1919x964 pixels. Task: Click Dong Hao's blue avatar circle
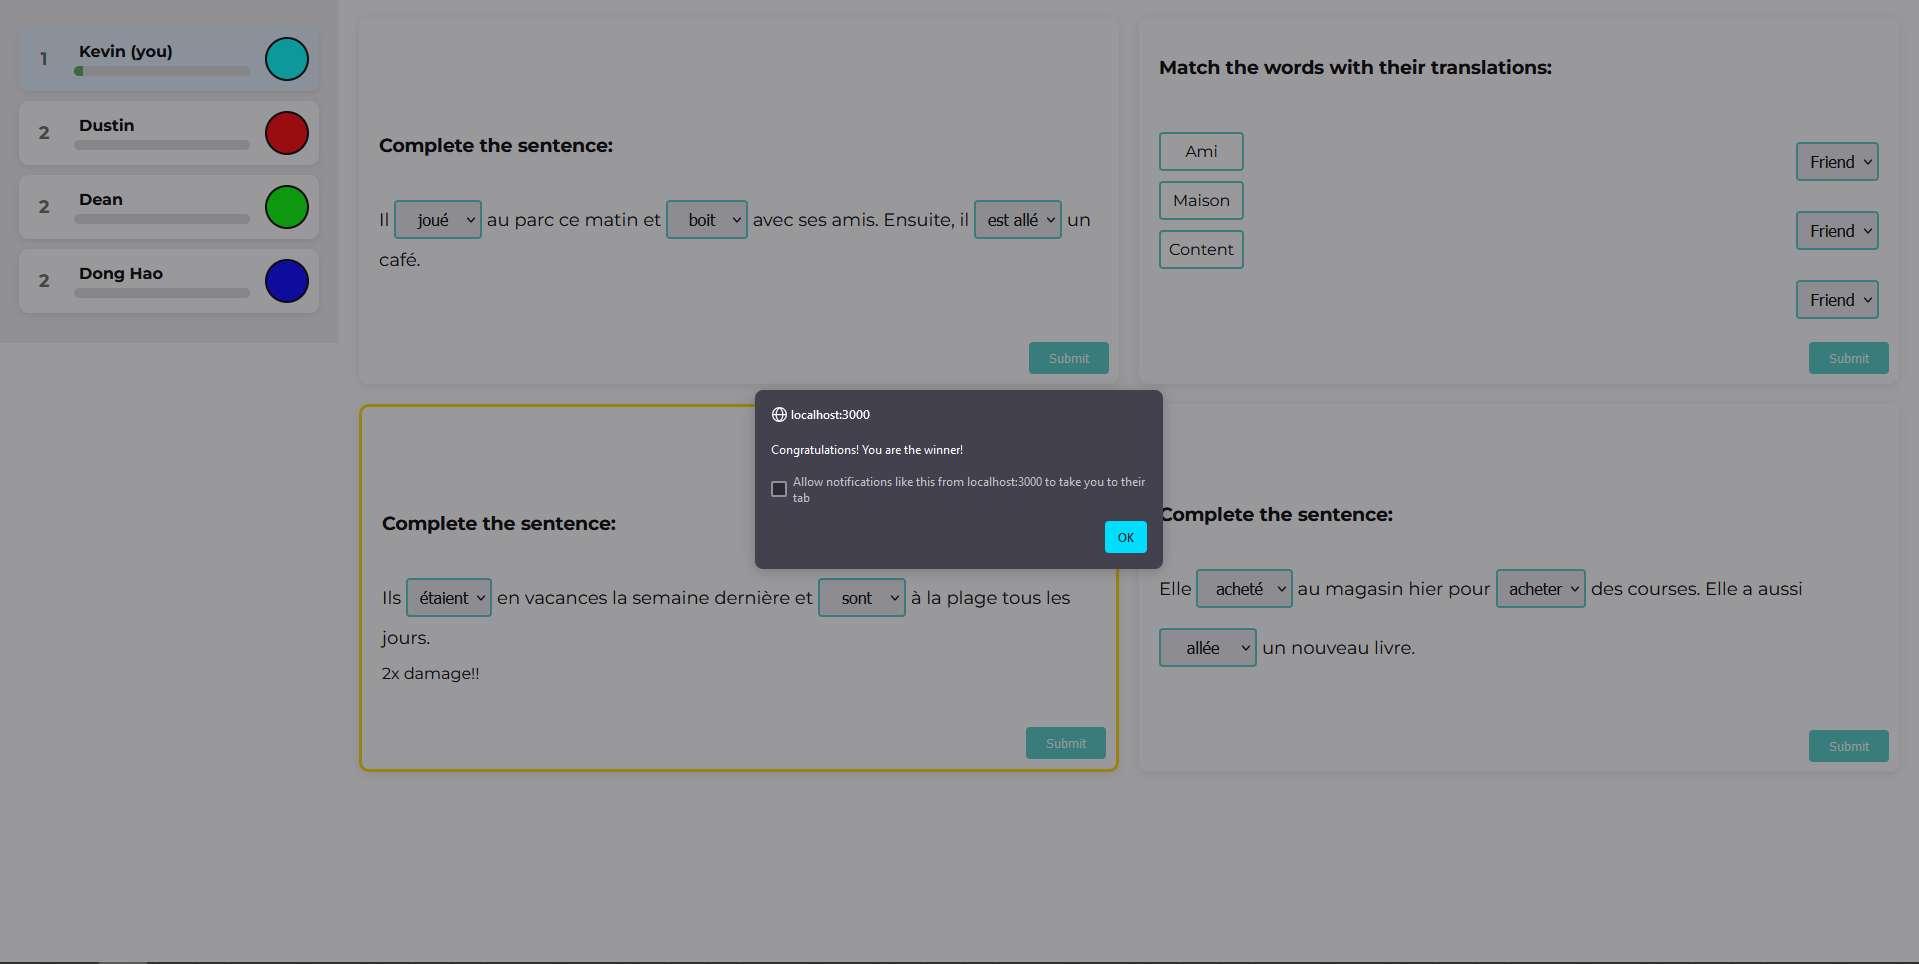coord(287,281)
